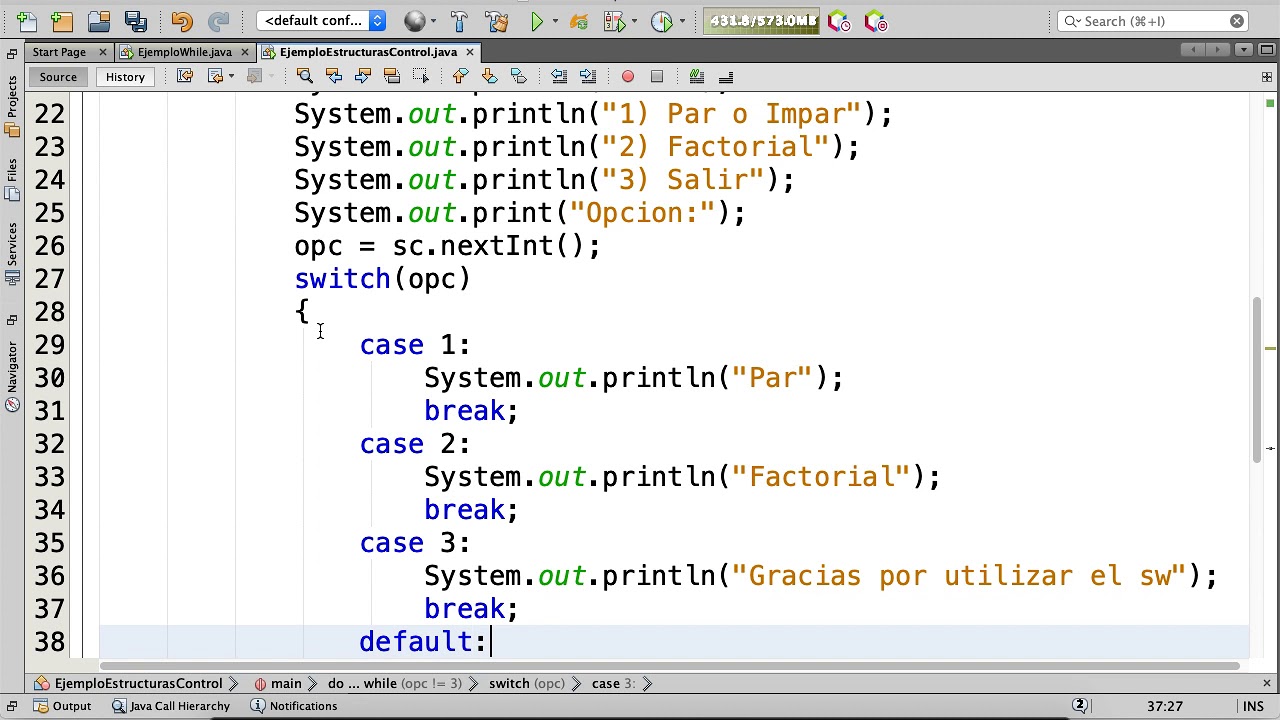
Task: Toggle rectangular selection mode
Action: click(x=421, y=77)
